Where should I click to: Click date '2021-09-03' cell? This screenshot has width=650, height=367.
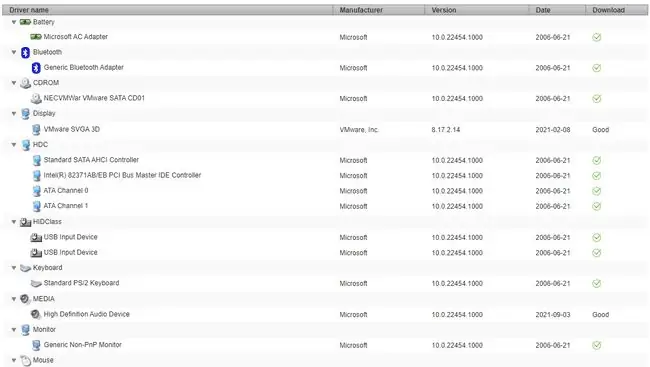pos(553,315)
